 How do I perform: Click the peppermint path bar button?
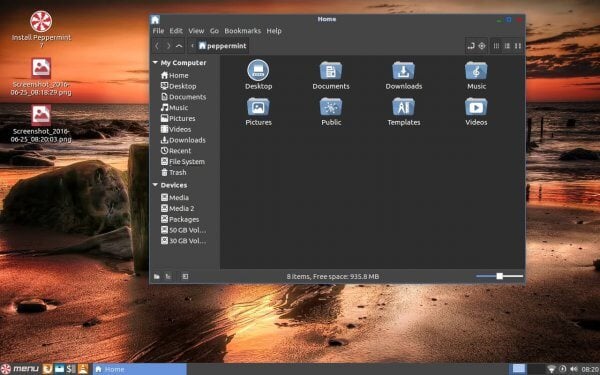222,46
